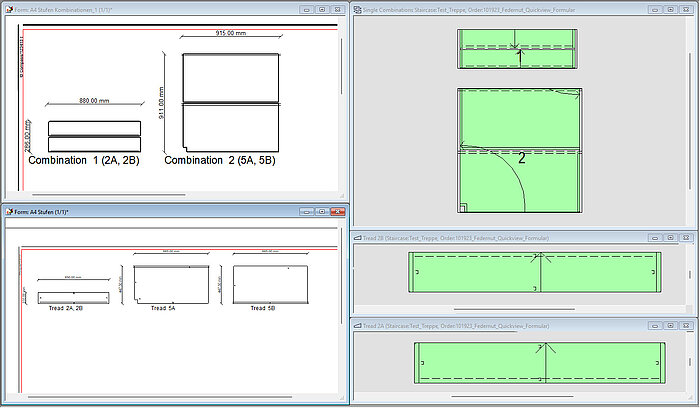Click the Tread 5B outline drawing
The image size is (700, 408).
point(271,285)
